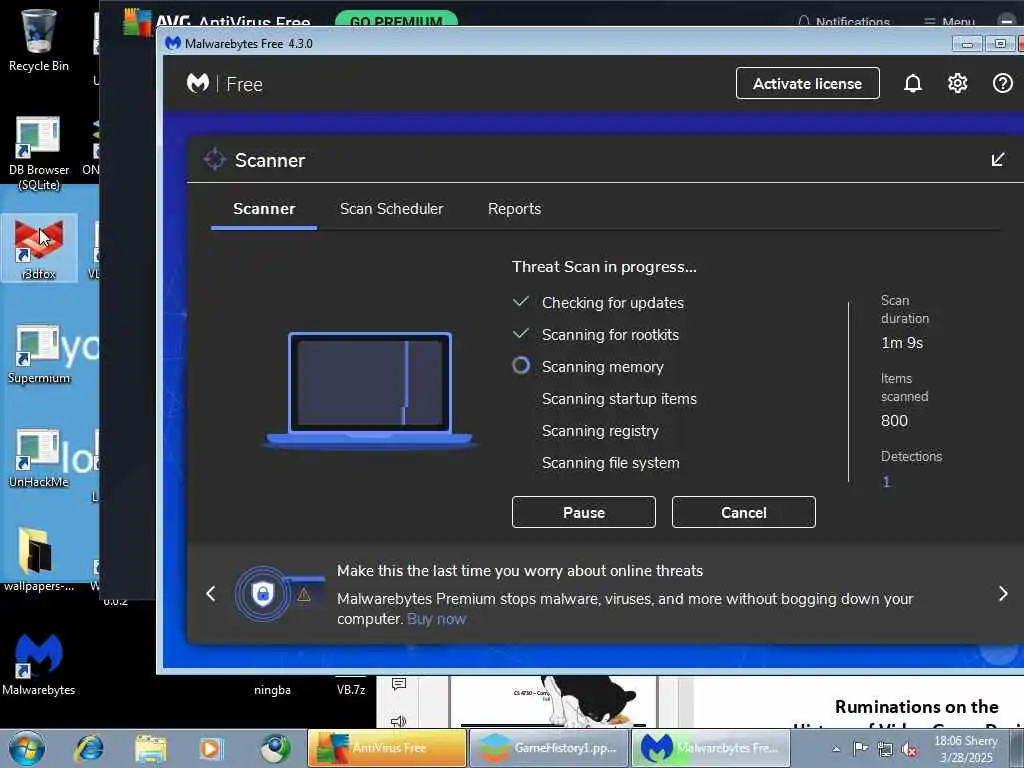
Task: Select the Malwarebytes desktop shortcut
Action: (39, 663)
